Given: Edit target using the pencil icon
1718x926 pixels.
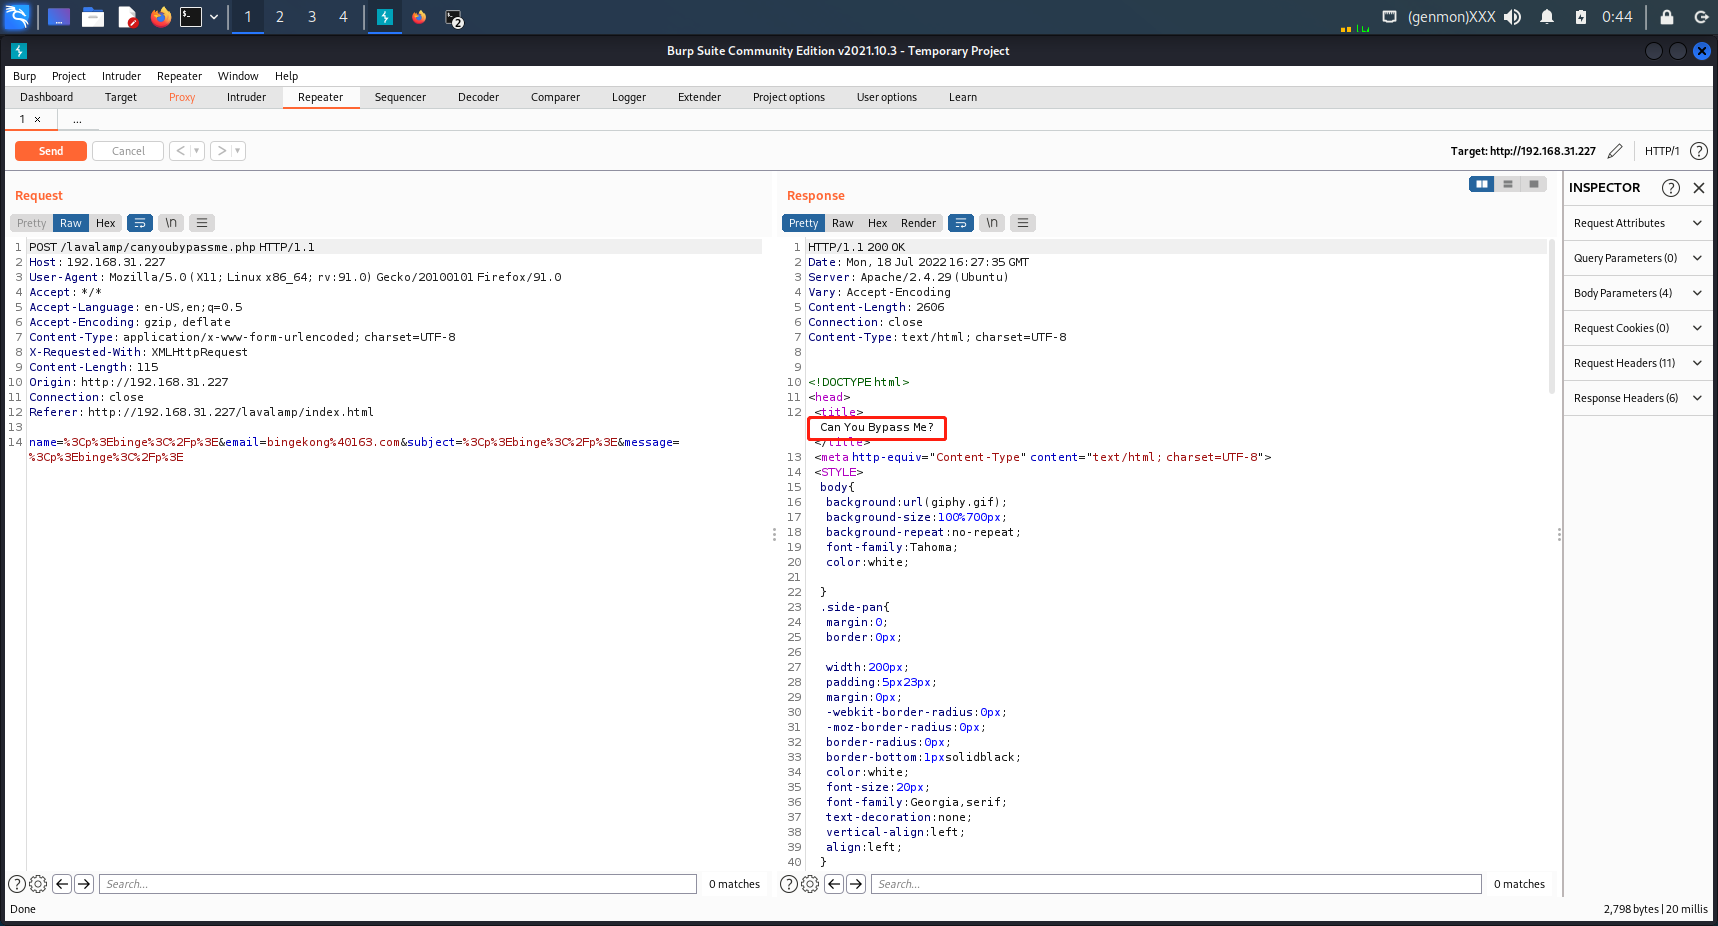Looking at the screenshot, I should click(1615, 151).
